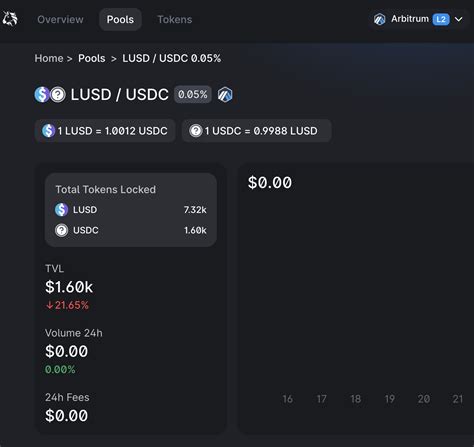Click the LUSD icon in Total Tokens Locked
This screenshot has width=474, height=447.
click(x=62, y=210)
